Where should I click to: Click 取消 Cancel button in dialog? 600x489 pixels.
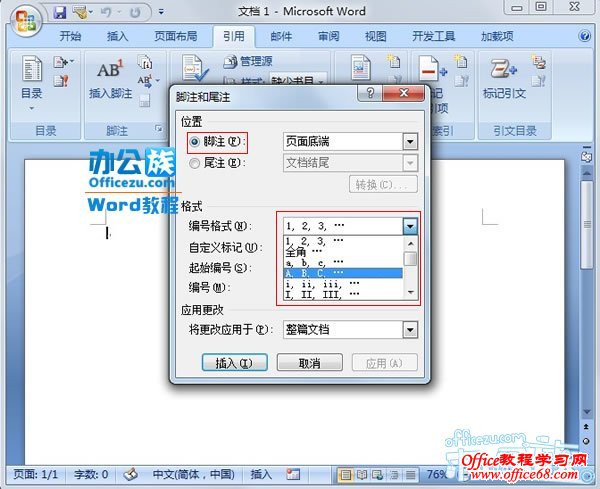coord(310,362)
